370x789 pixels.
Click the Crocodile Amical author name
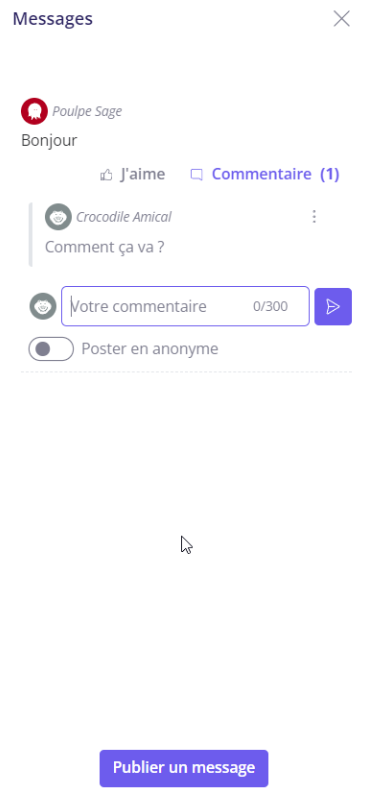pyautogui.click(x=124, y=217)
